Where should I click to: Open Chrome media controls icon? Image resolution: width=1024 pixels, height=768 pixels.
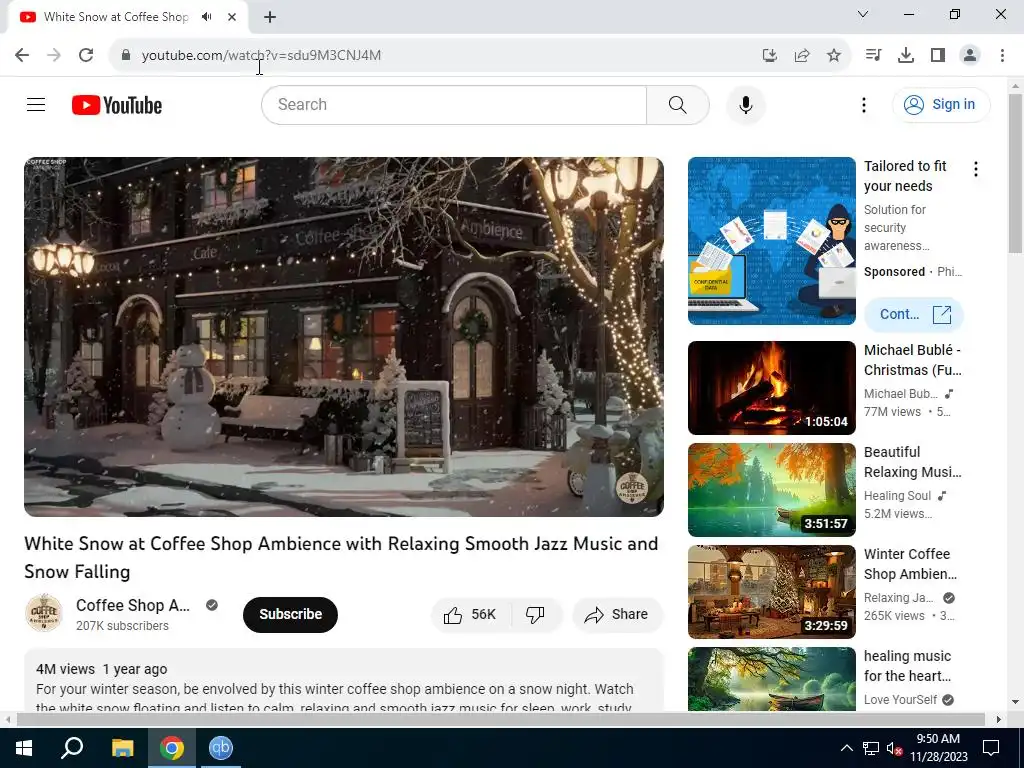pos(873,56)
